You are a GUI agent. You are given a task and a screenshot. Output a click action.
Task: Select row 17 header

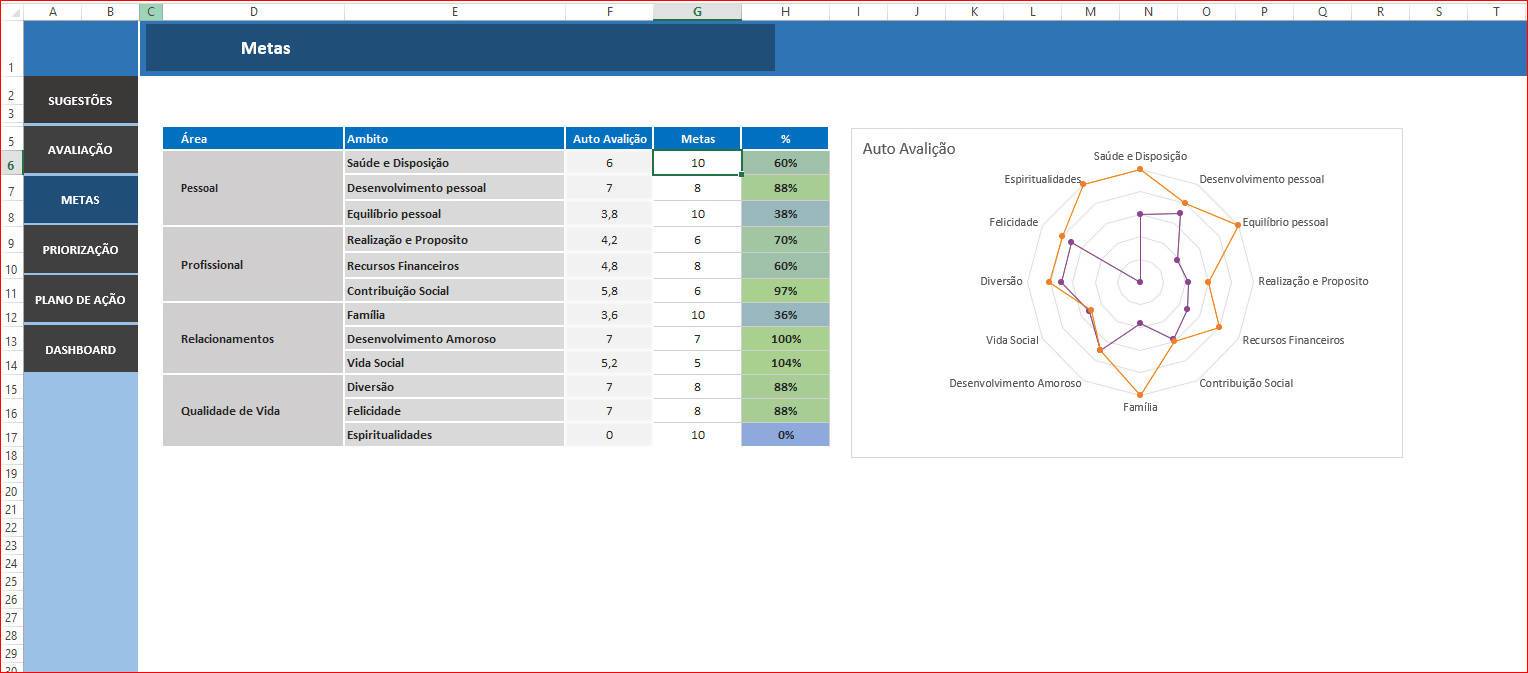pyautogui.click(x=11, y=437)
